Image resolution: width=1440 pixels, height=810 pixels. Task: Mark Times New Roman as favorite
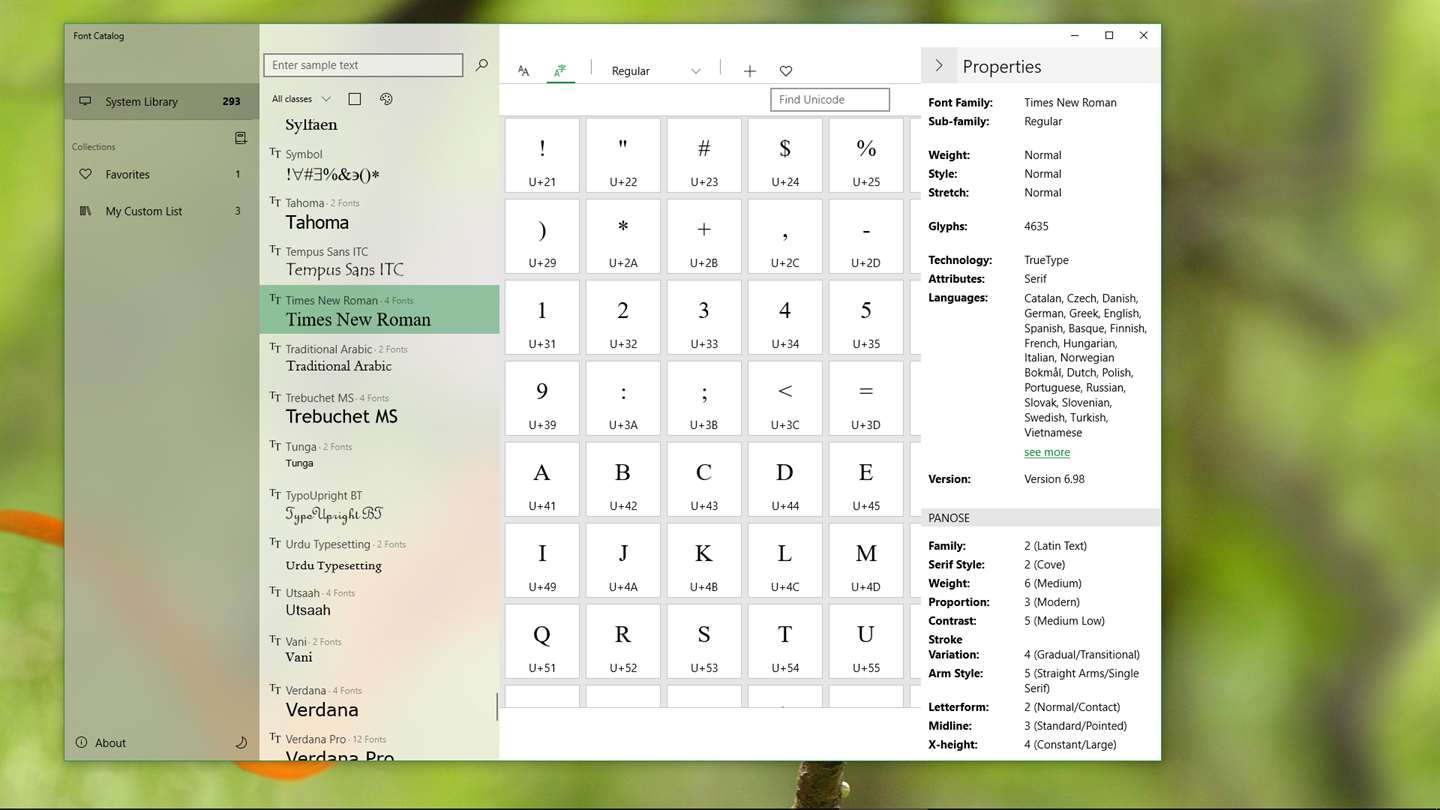pos(786,71)
